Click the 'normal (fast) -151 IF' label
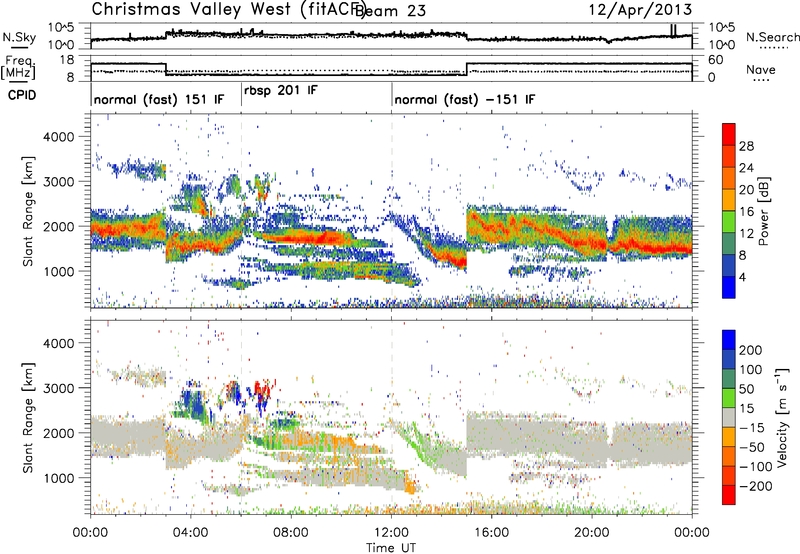Viewport: 800px width, 554px height. point(465,99)
